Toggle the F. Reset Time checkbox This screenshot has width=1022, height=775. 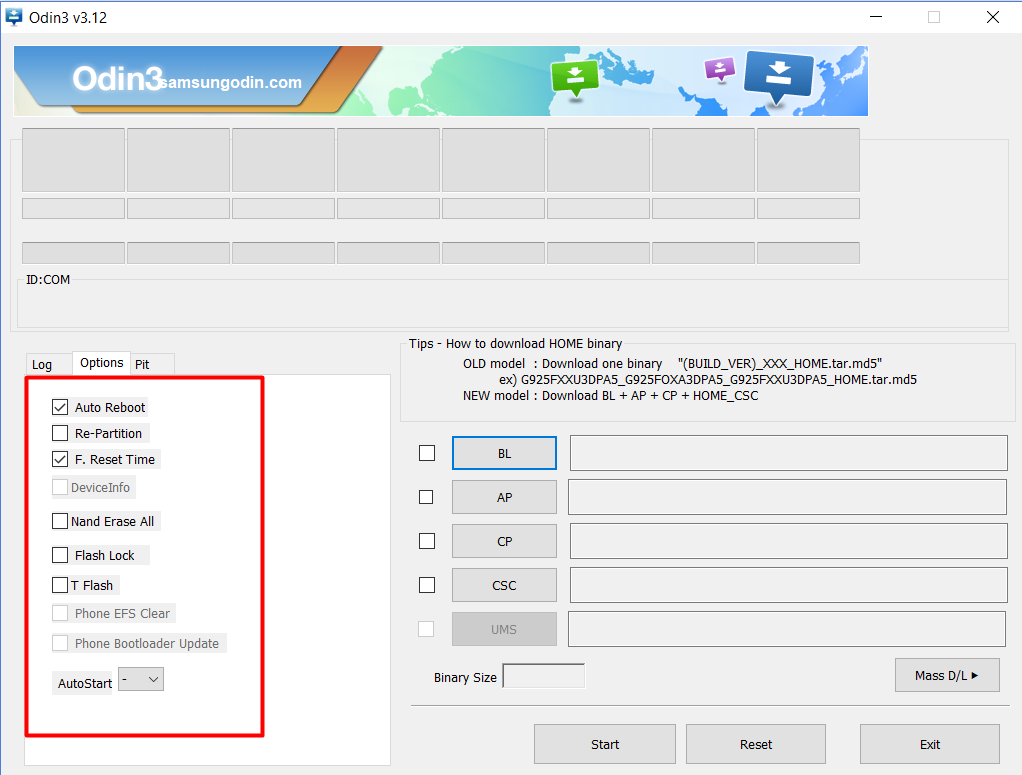pyautogui.click(x=60, y=460)
